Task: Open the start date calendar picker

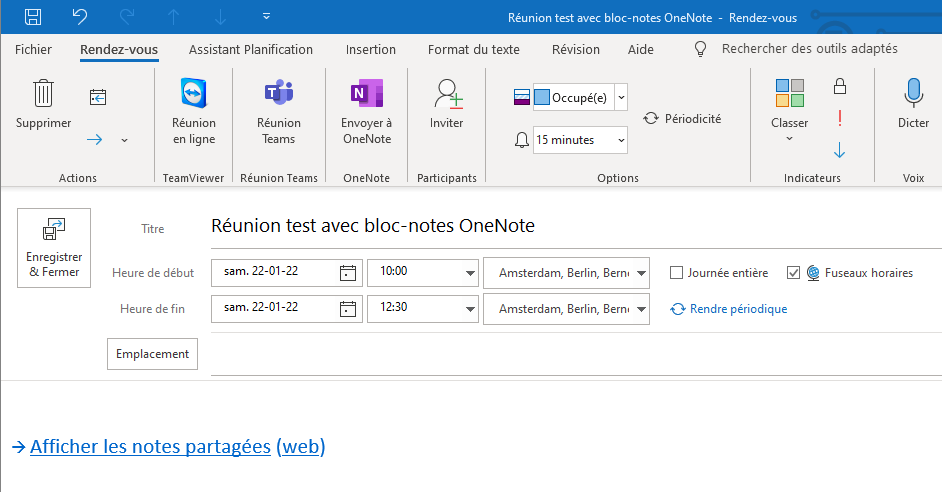Action: (348, 273)
